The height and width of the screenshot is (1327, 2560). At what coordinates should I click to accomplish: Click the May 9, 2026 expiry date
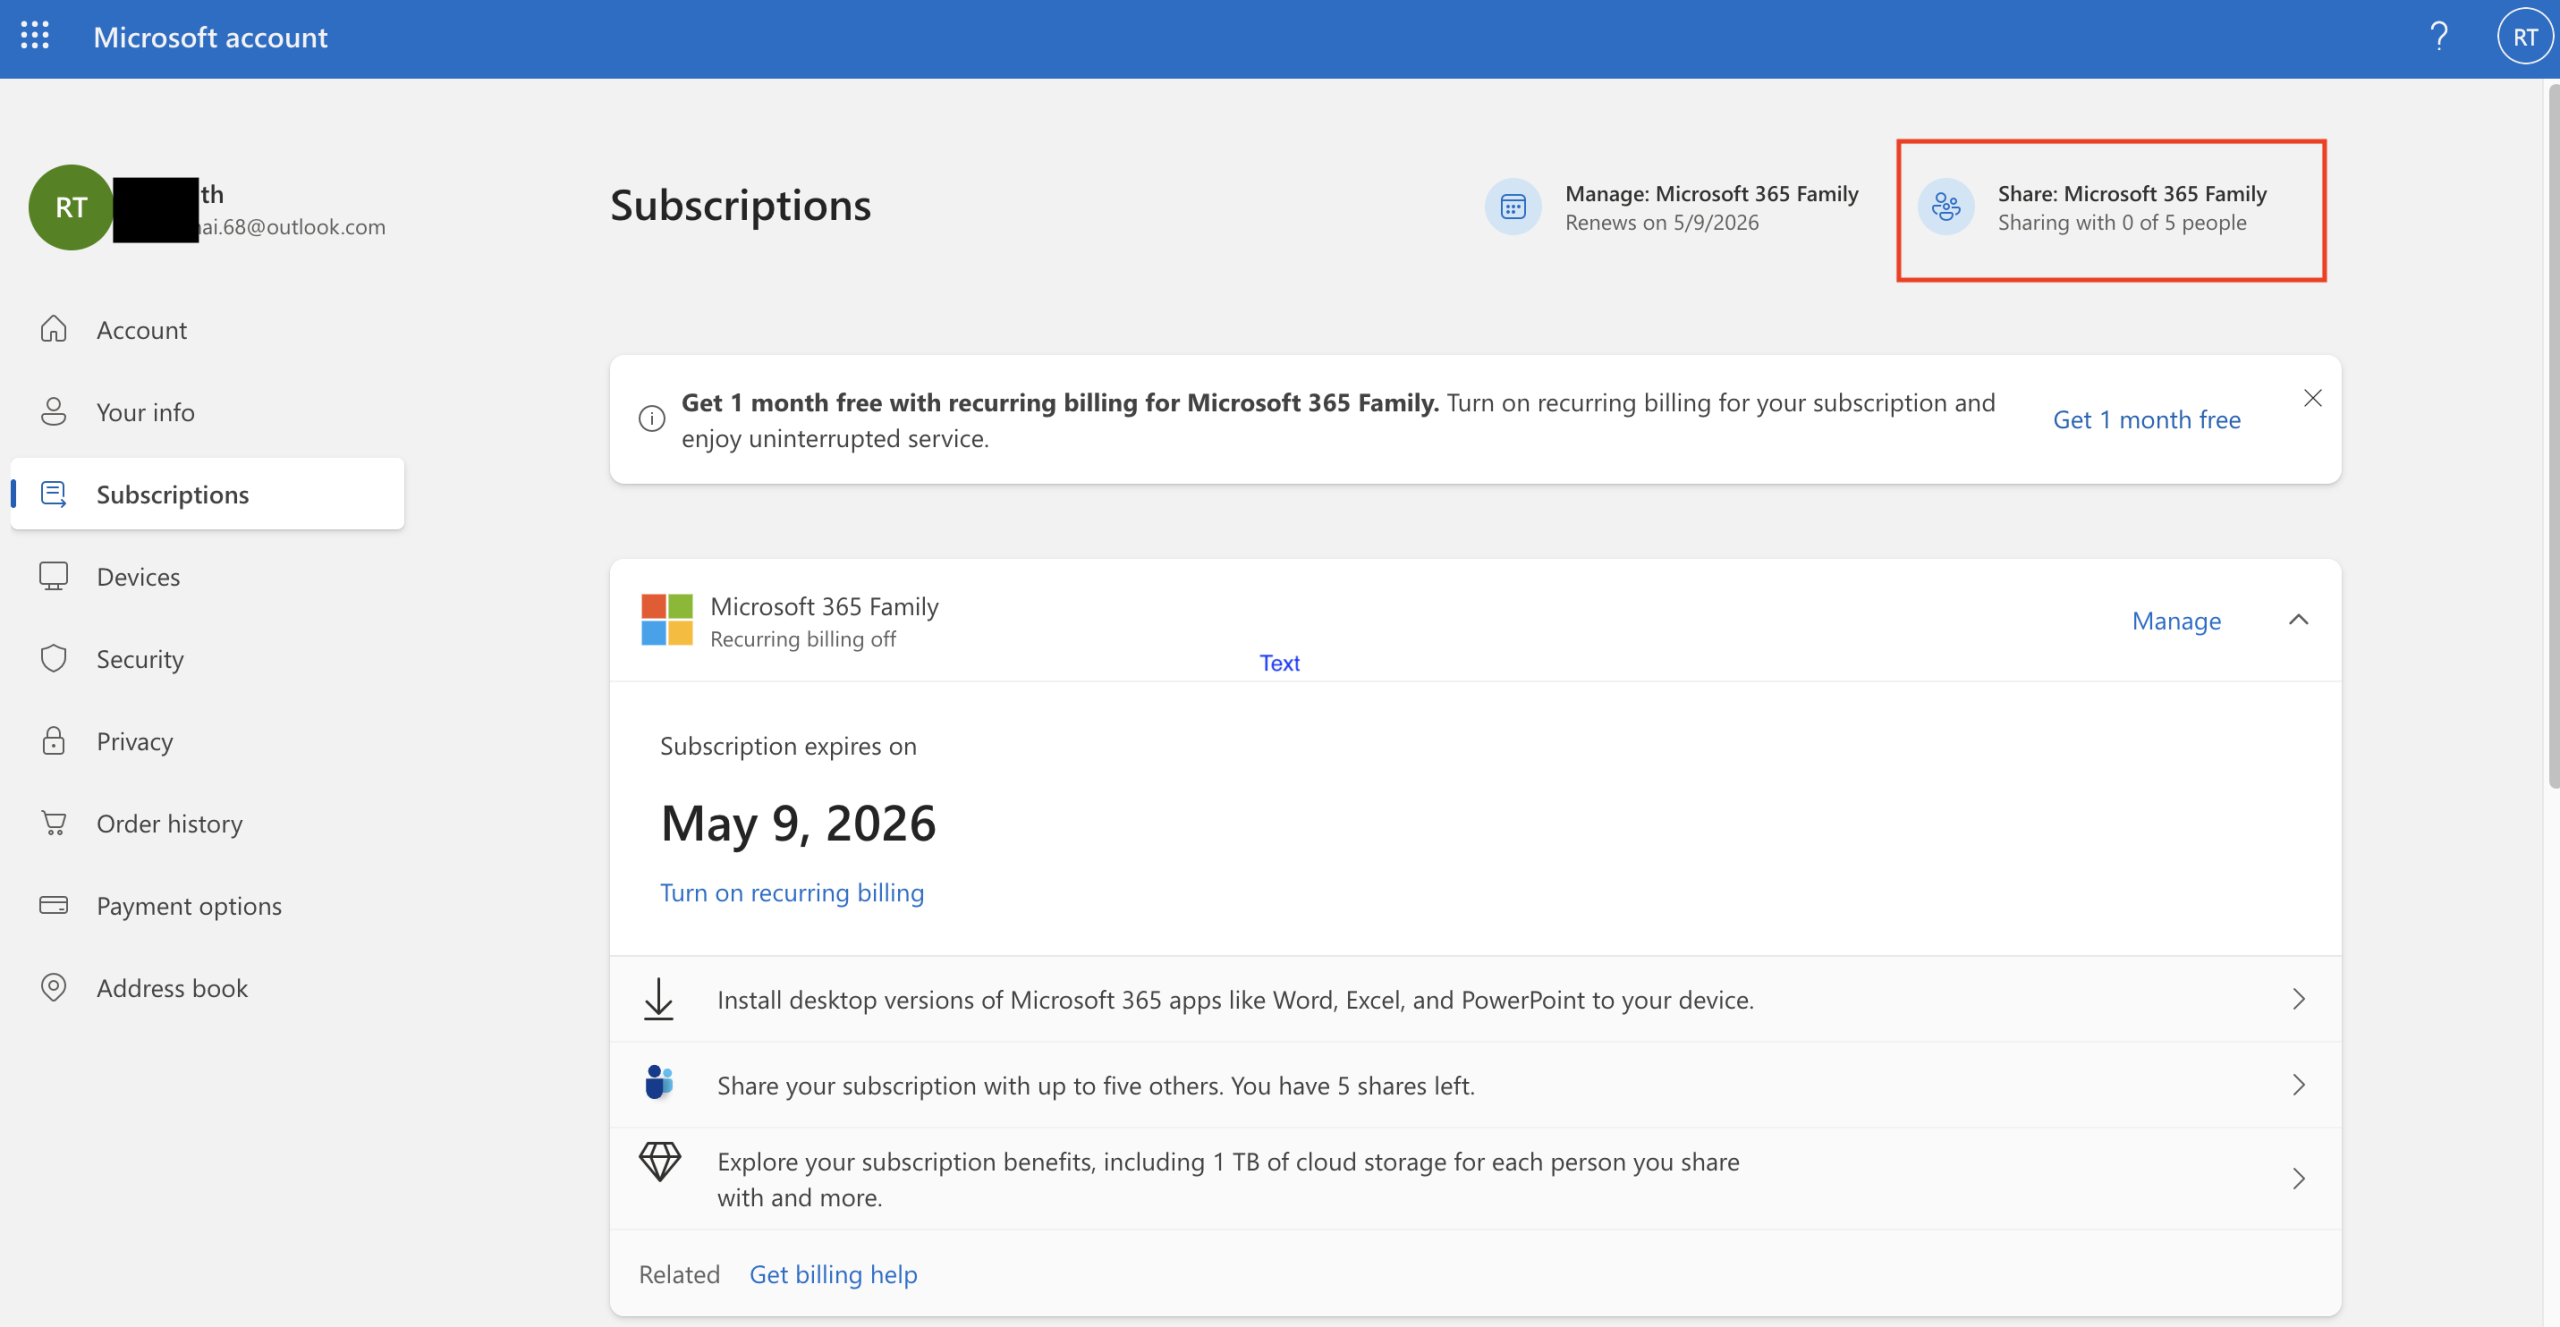(798, 823)
